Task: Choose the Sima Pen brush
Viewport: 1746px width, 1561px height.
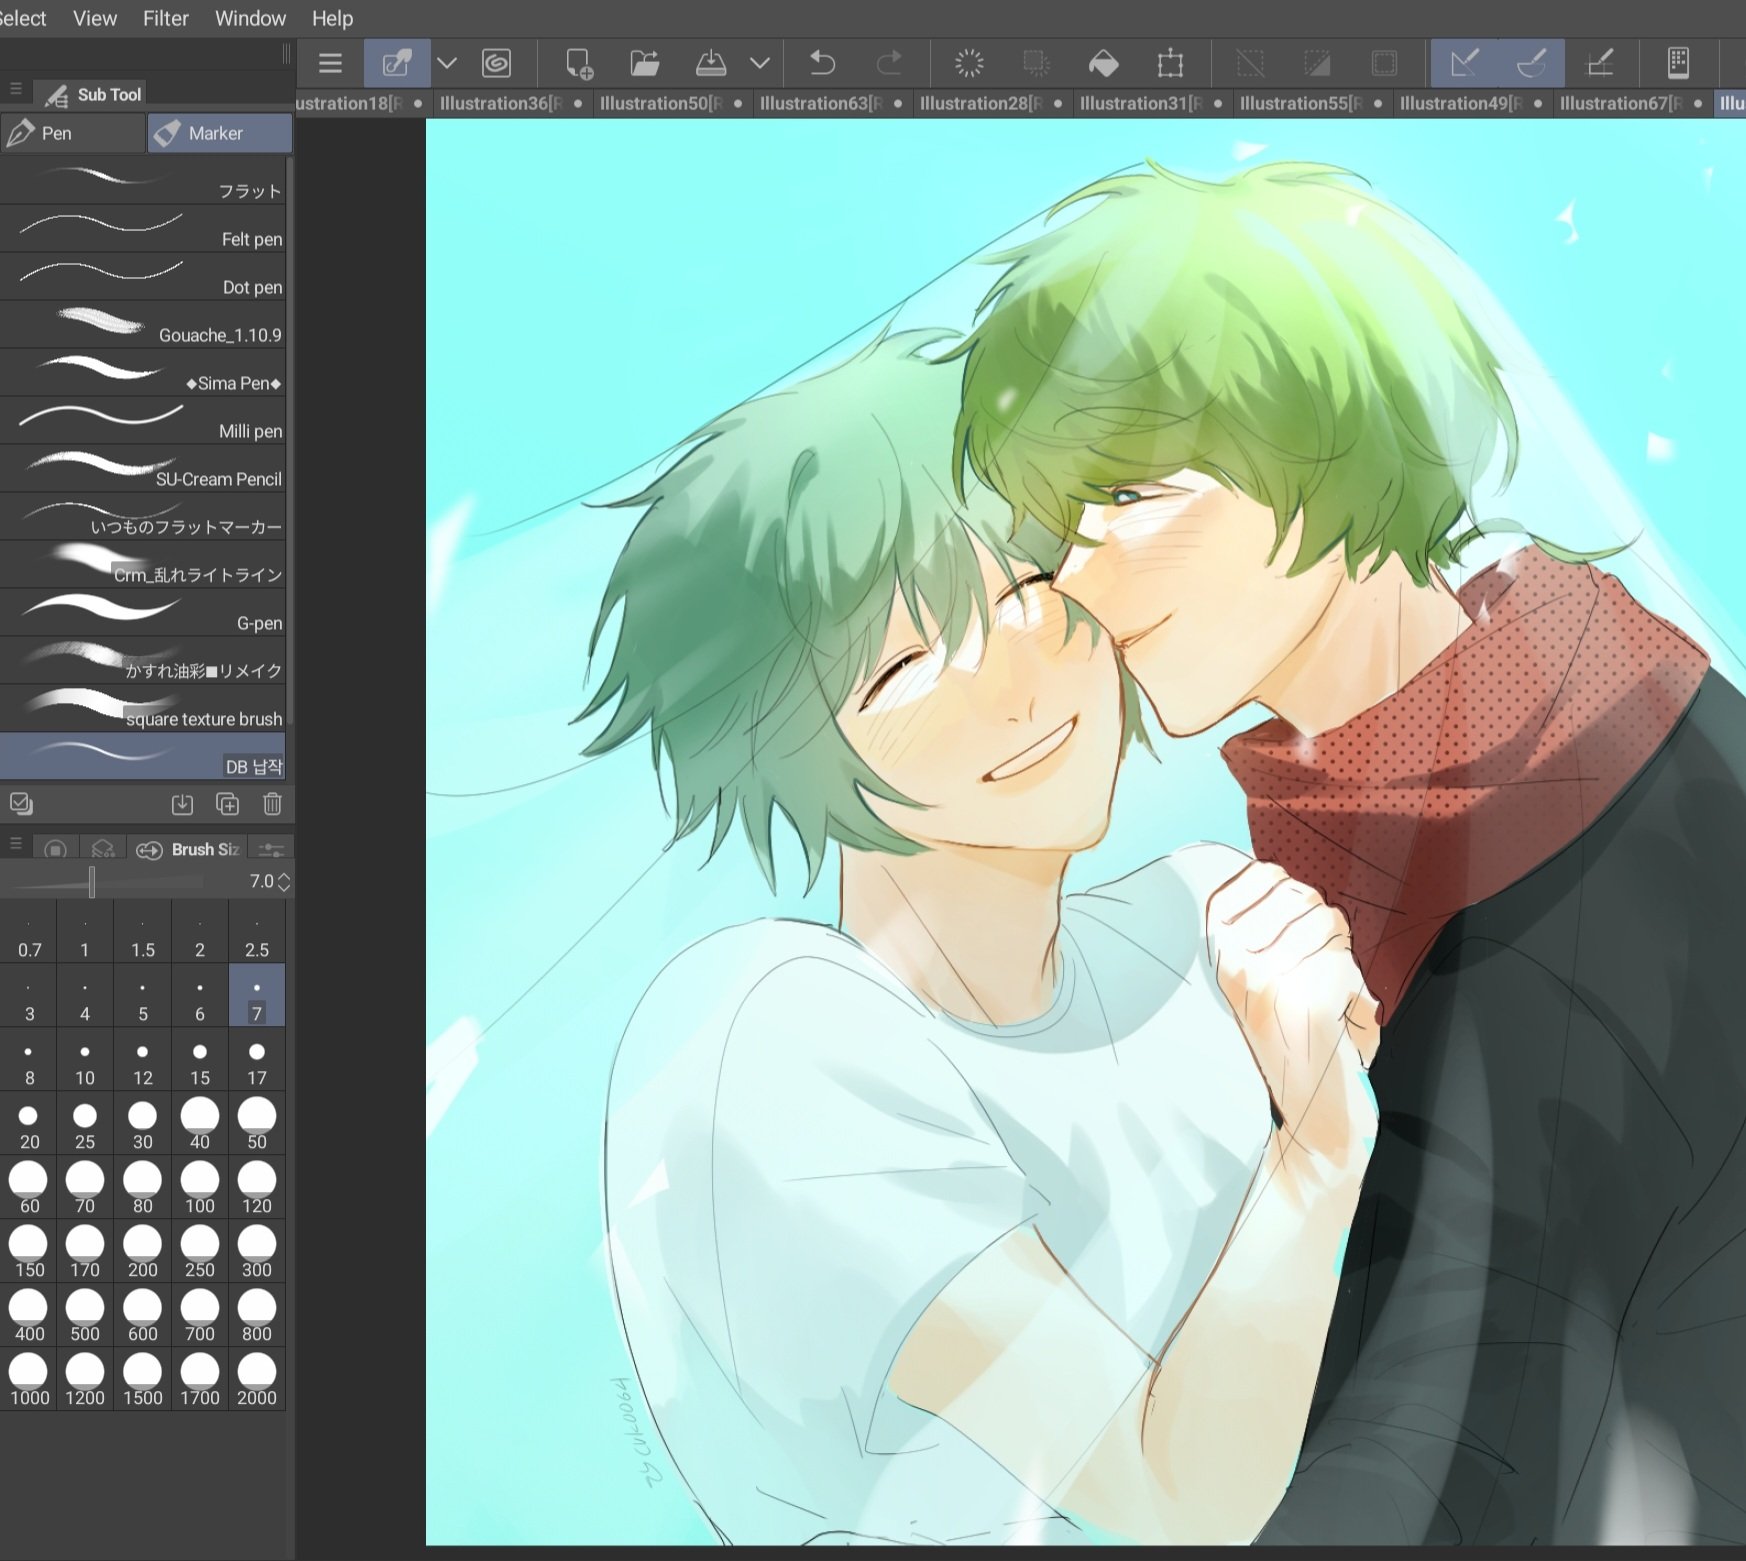Action: pos(143,372)
